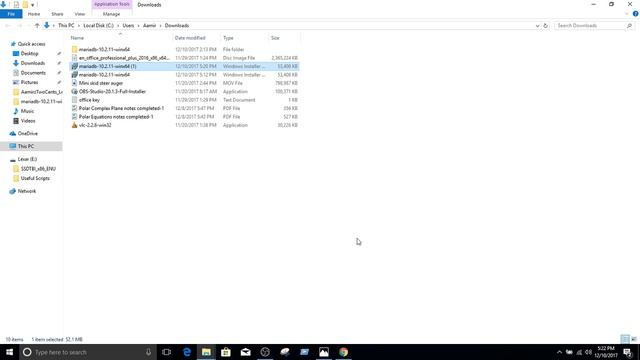Sort files by the Name column header
Image resolution: width=640 pixels, height=360 pixels.
[120, 38]
